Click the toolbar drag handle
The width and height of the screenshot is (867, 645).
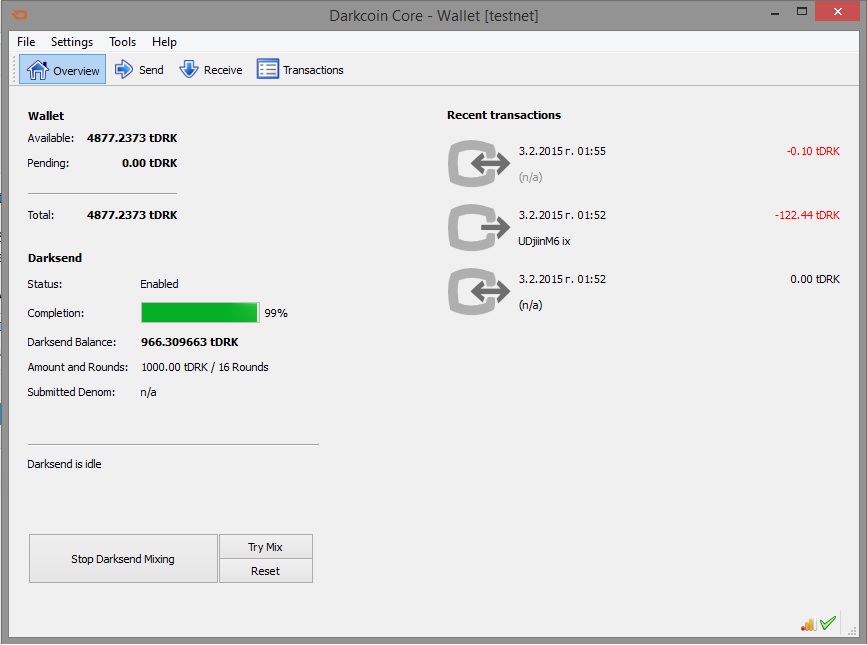[x=14, y=70]
